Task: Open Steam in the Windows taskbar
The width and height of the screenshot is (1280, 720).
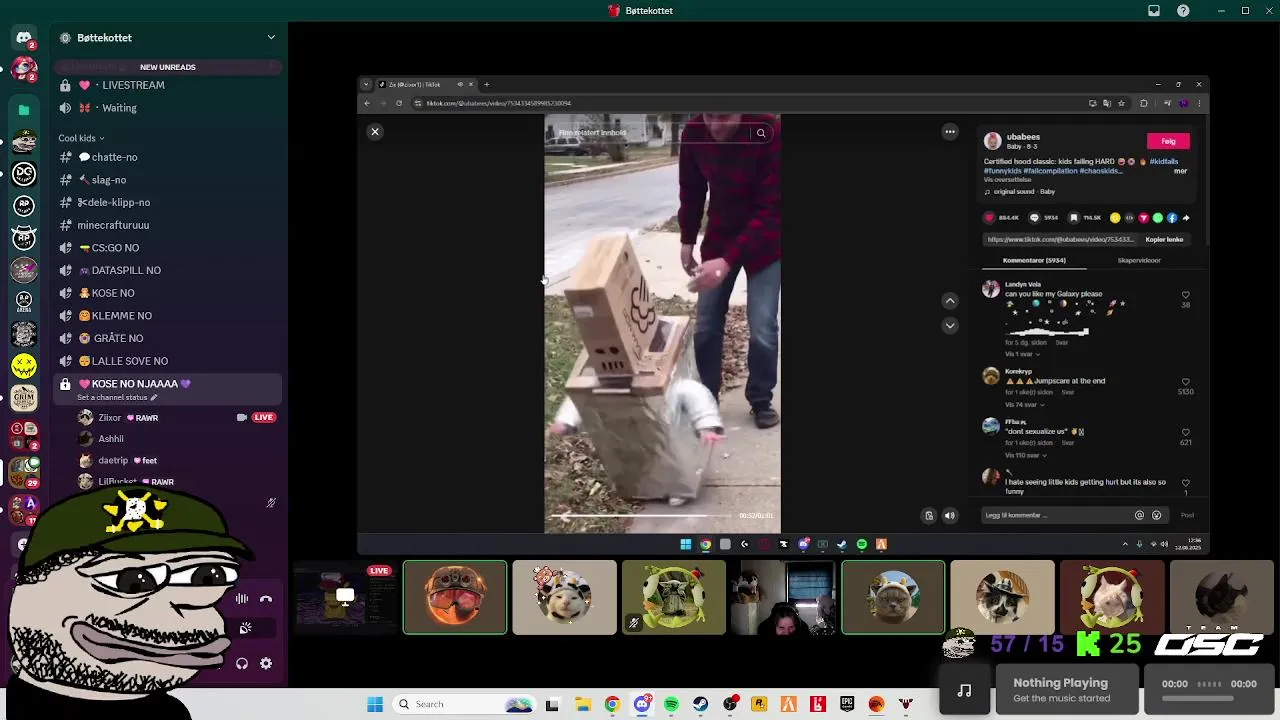Action: point(700,704)
